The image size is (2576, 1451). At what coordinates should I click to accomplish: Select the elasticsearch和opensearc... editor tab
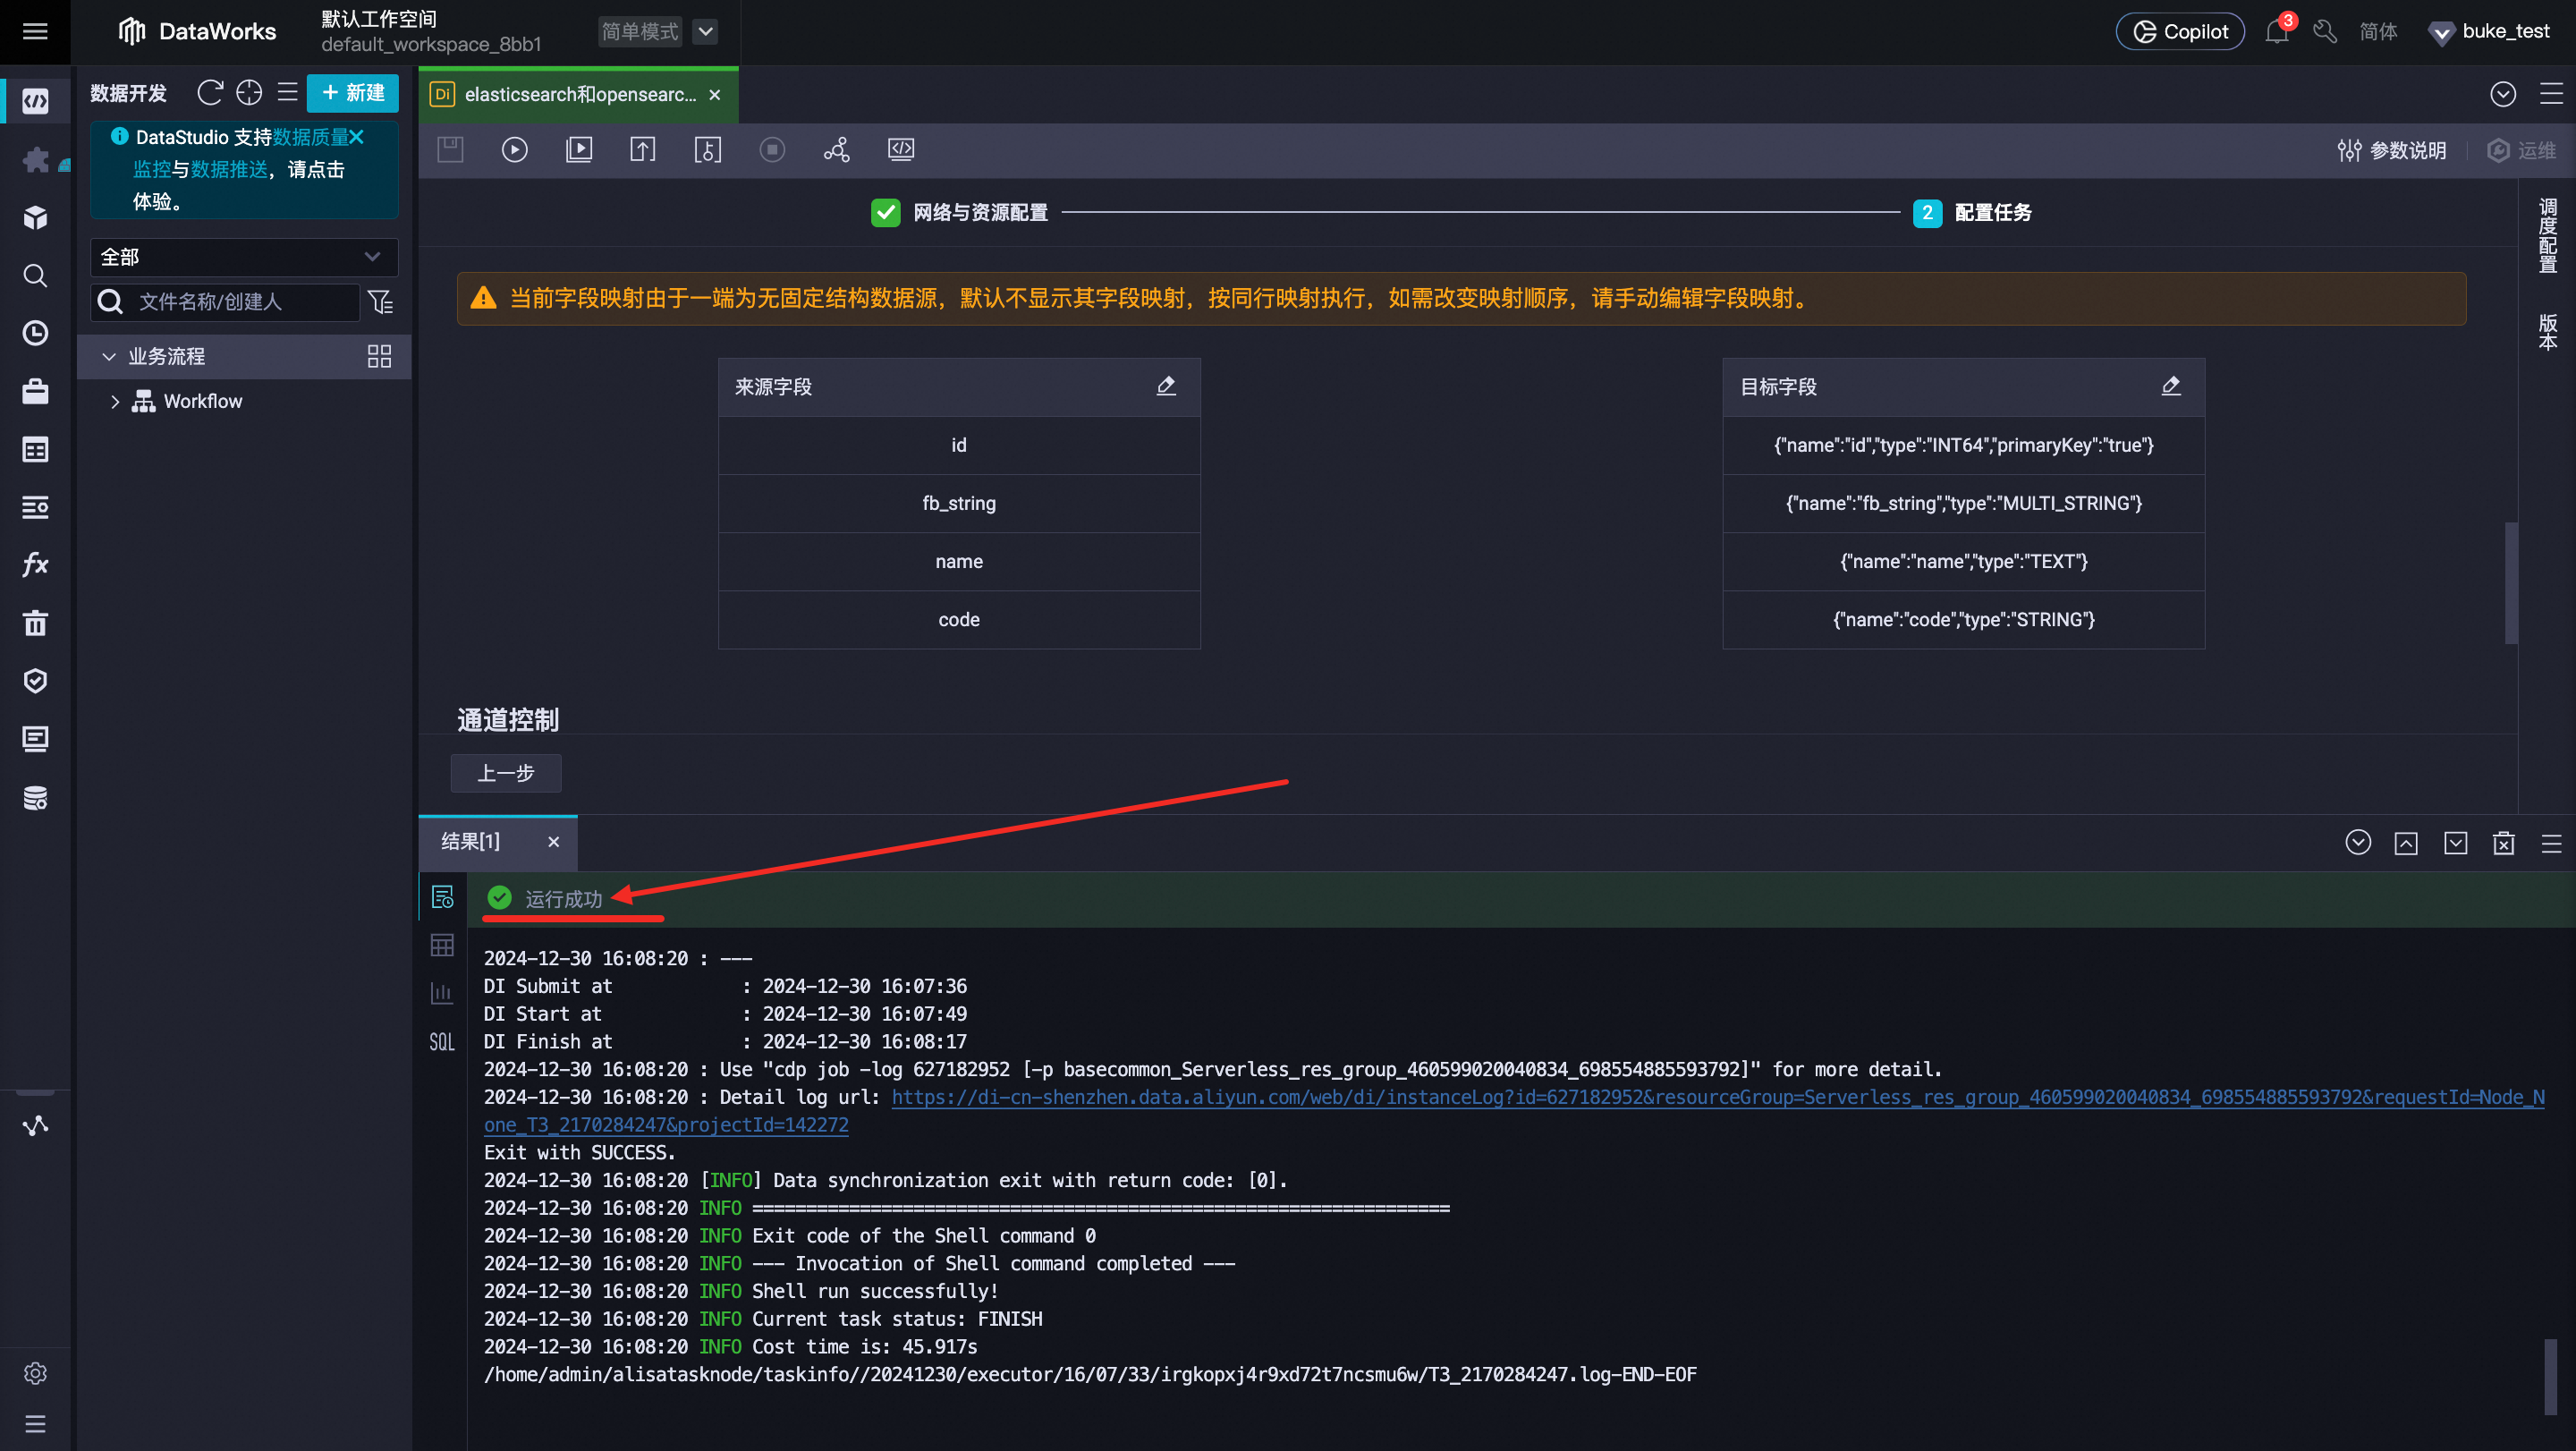pos(580,94)
